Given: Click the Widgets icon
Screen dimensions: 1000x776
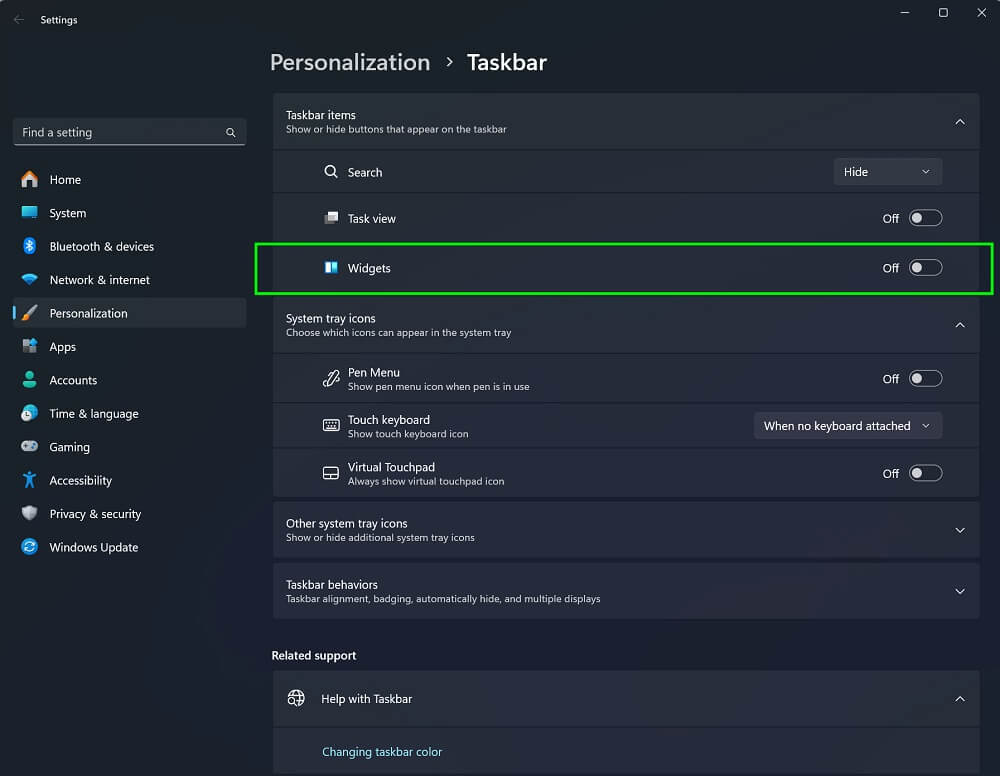Looking at the screenshot, I should (331, 268).
